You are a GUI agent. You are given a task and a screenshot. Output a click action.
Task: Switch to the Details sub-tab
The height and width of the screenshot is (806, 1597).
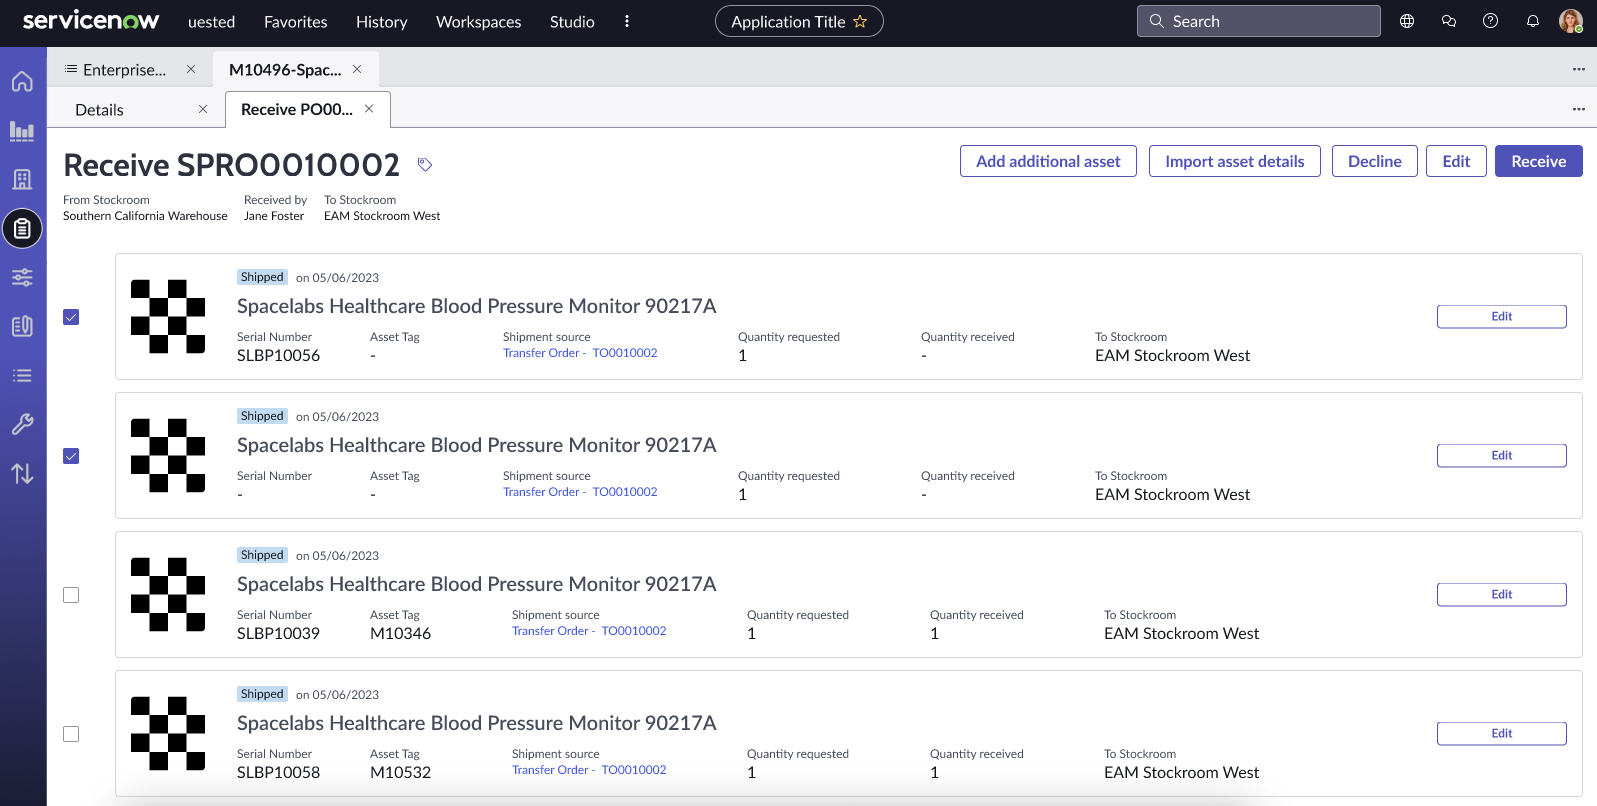coord(100,110)
